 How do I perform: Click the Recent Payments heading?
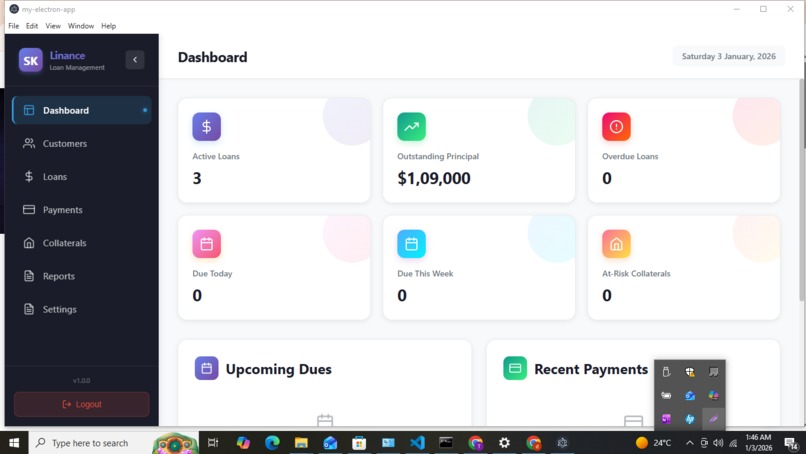tap(591, 369)
